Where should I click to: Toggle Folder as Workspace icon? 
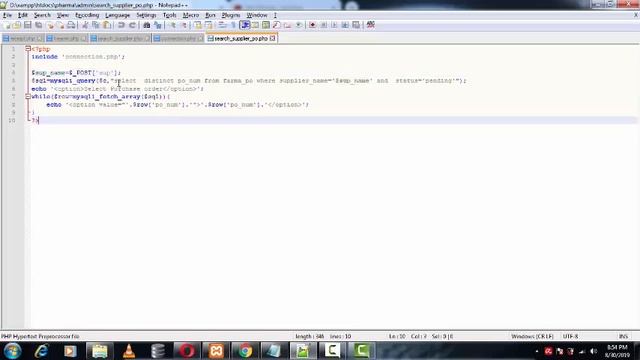tap(287, 25)
